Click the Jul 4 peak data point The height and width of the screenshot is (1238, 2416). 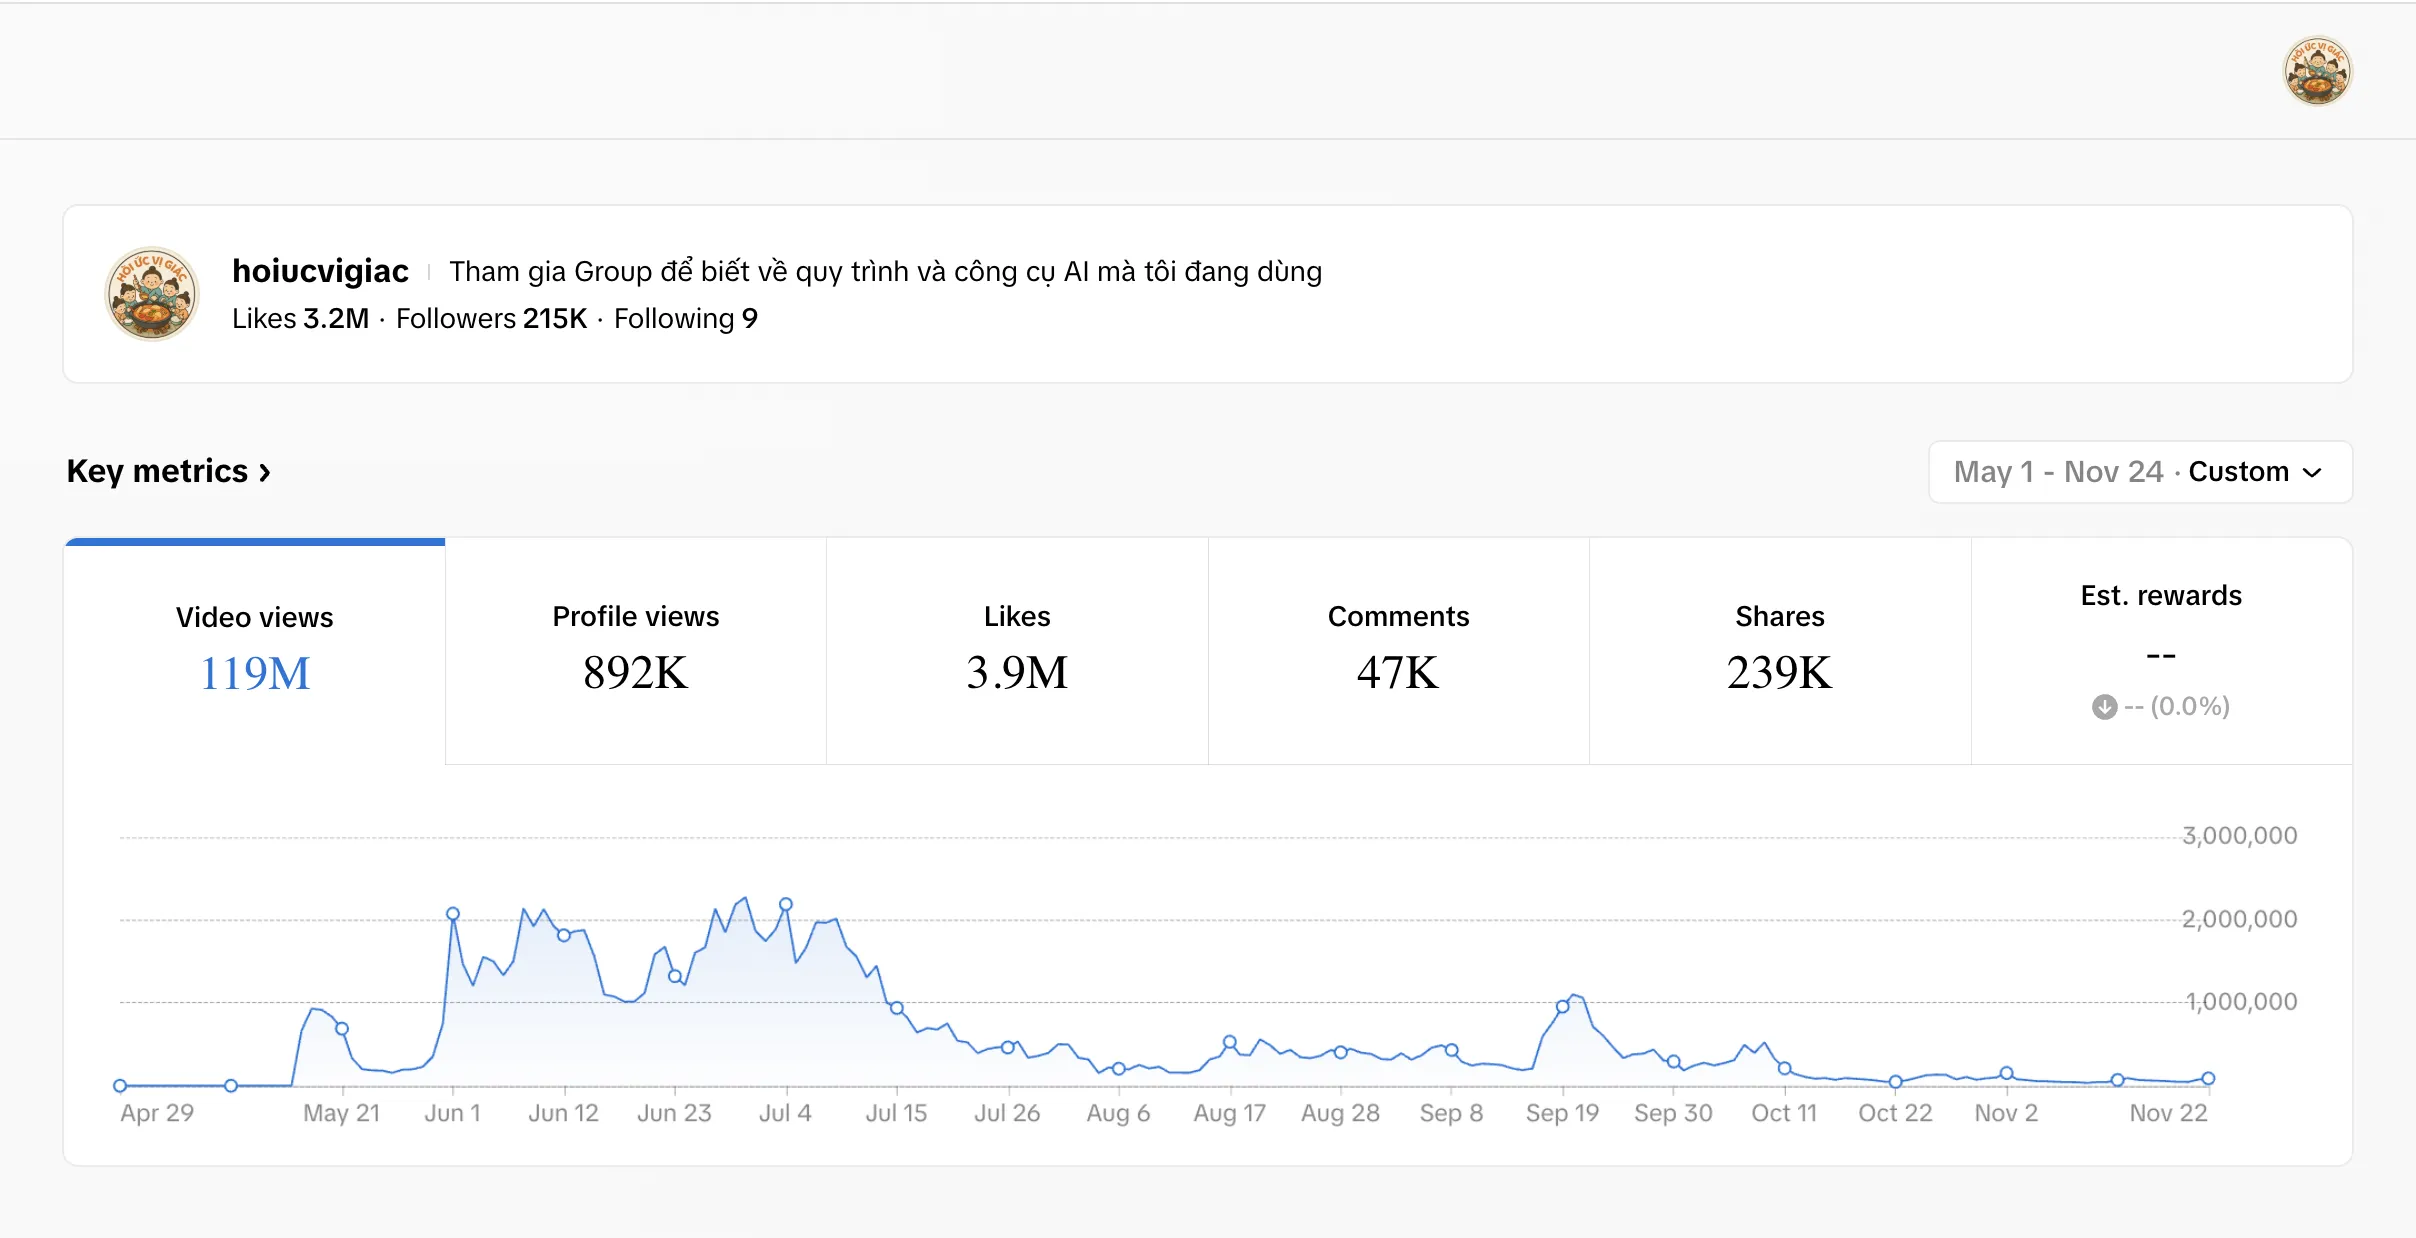coord(786,904)
